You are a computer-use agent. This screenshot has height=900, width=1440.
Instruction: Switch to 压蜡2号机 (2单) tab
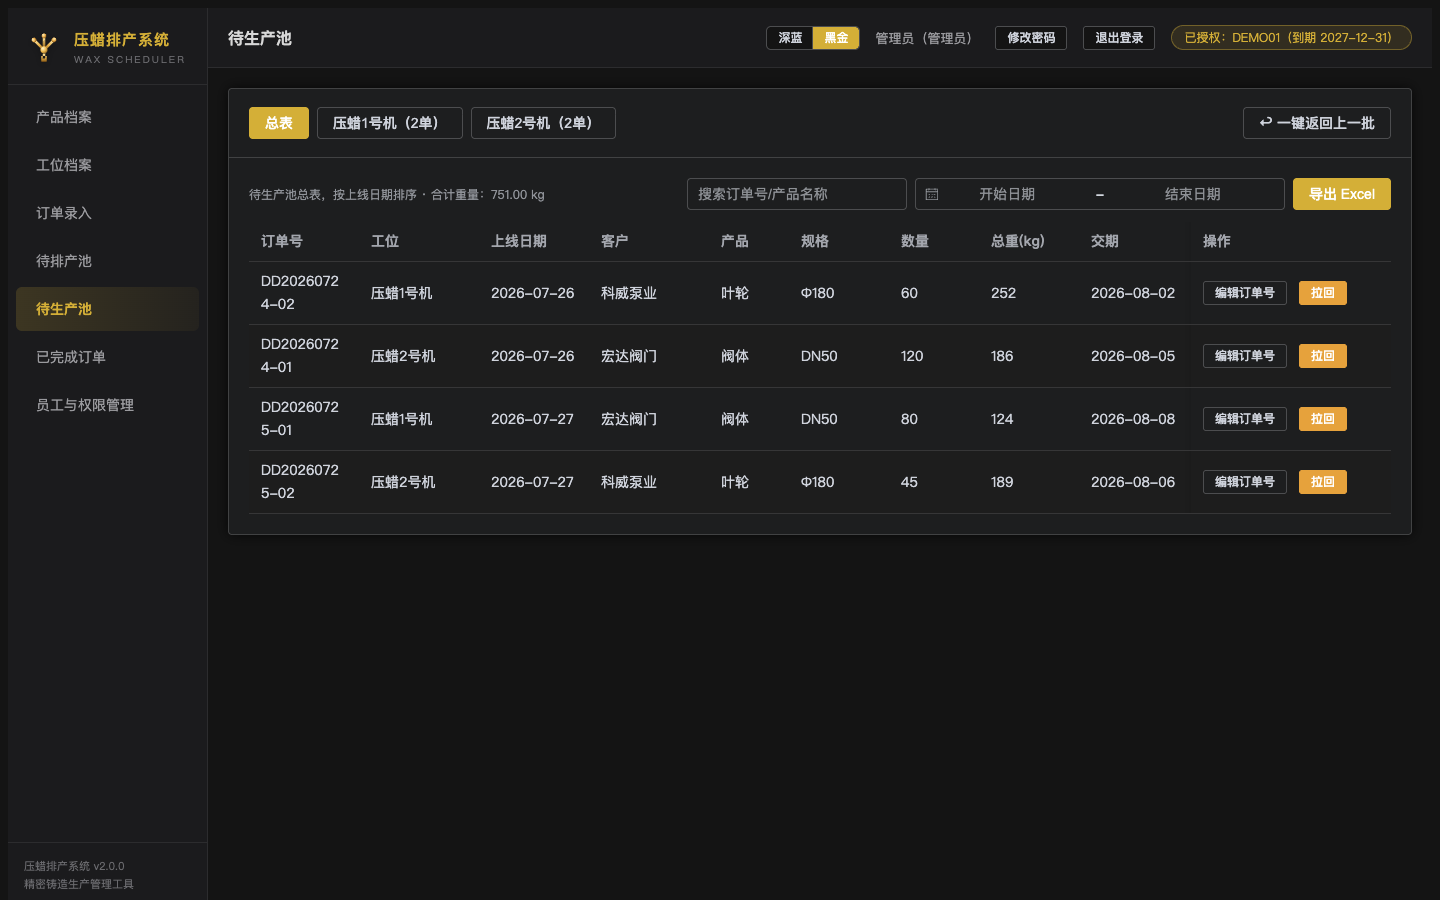[543, 123]
